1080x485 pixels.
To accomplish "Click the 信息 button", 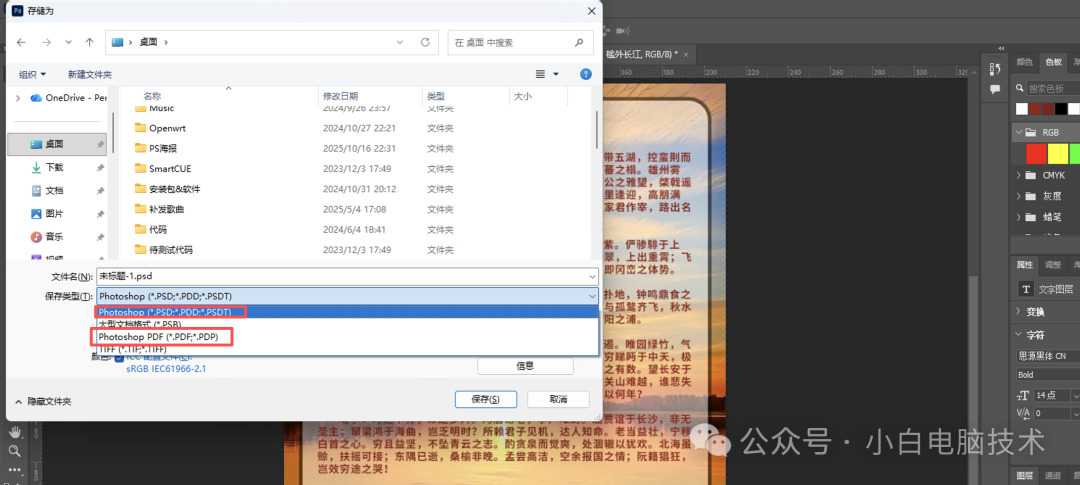I will coord(526,366).
